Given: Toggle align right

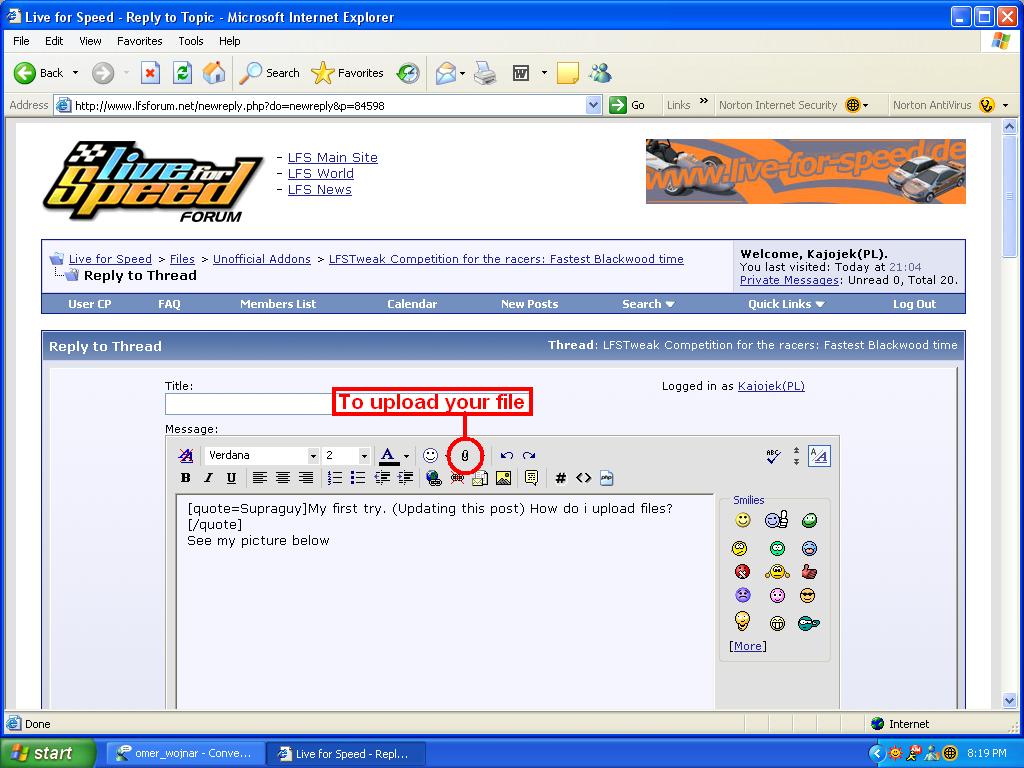Looking at the screenshot, I should coord(306,478).
